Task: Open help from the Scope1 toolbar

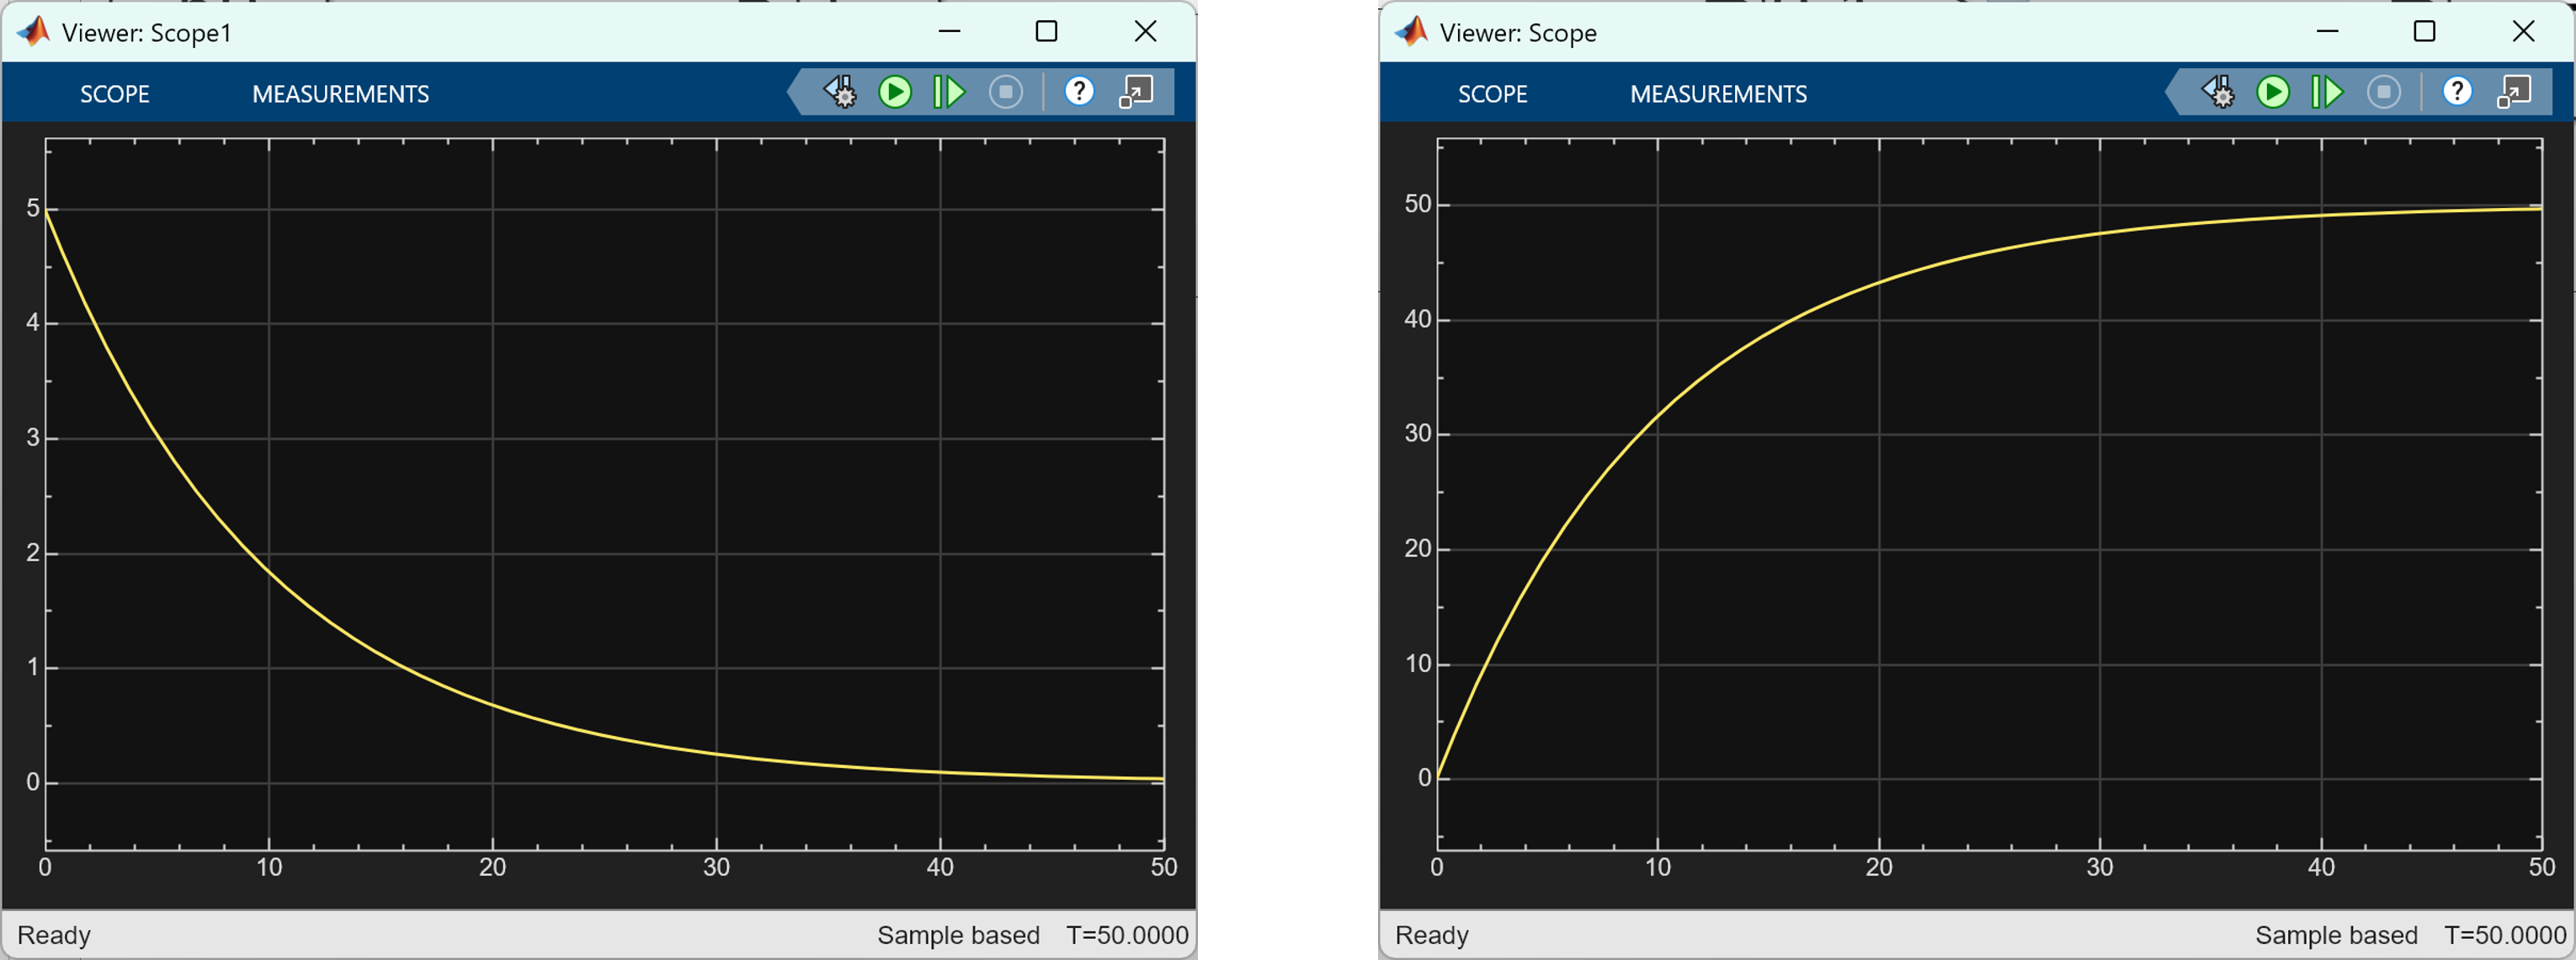Action: (1078, 92)
